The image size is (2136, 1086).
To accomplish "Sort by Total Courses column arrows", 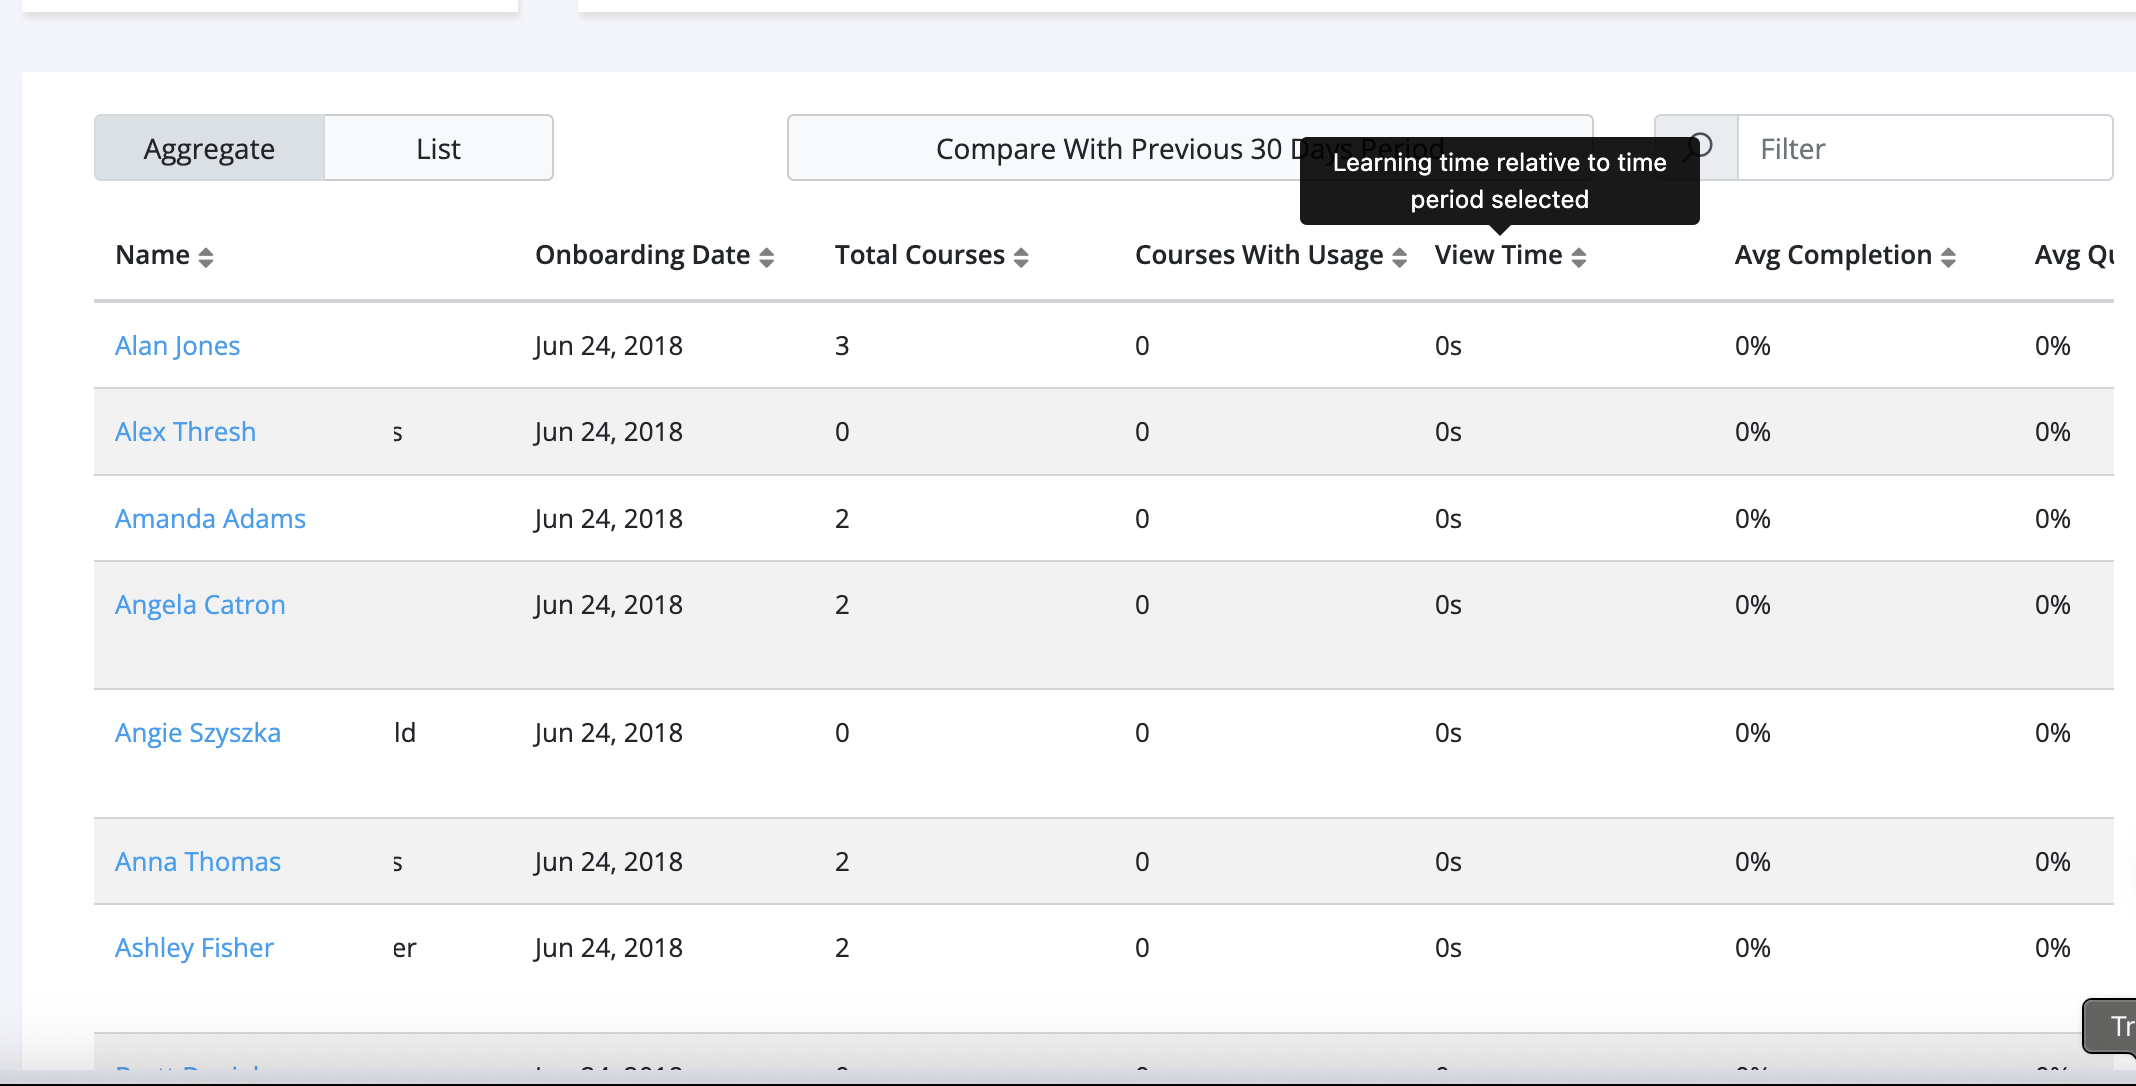I will (x=1021, y=257).
